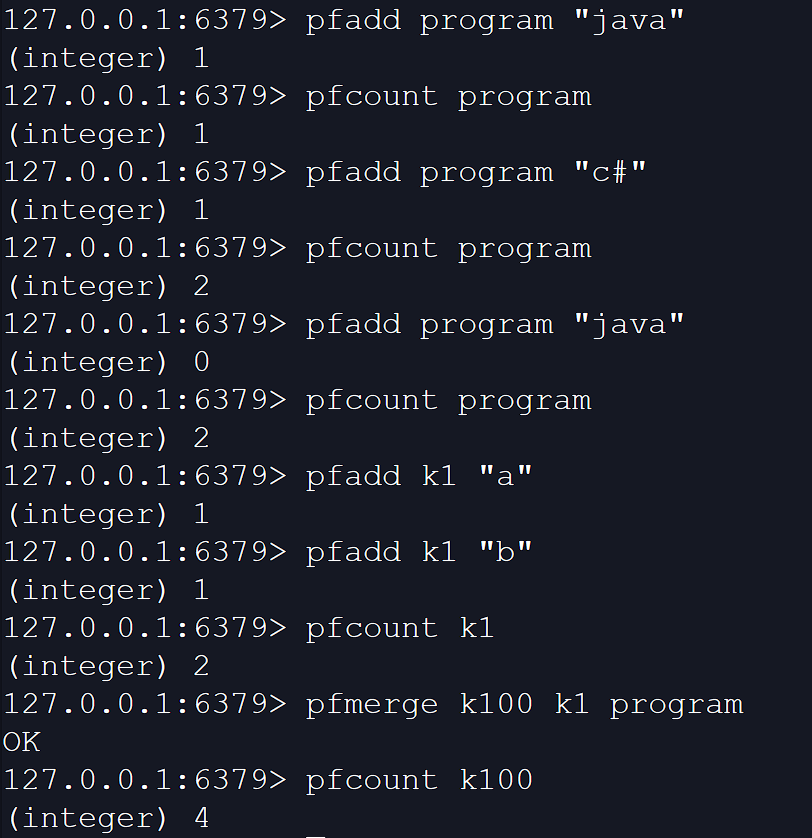Click the prompt before "pfcount k100"
Screen dimensions: 812x838
click(144, 780)
